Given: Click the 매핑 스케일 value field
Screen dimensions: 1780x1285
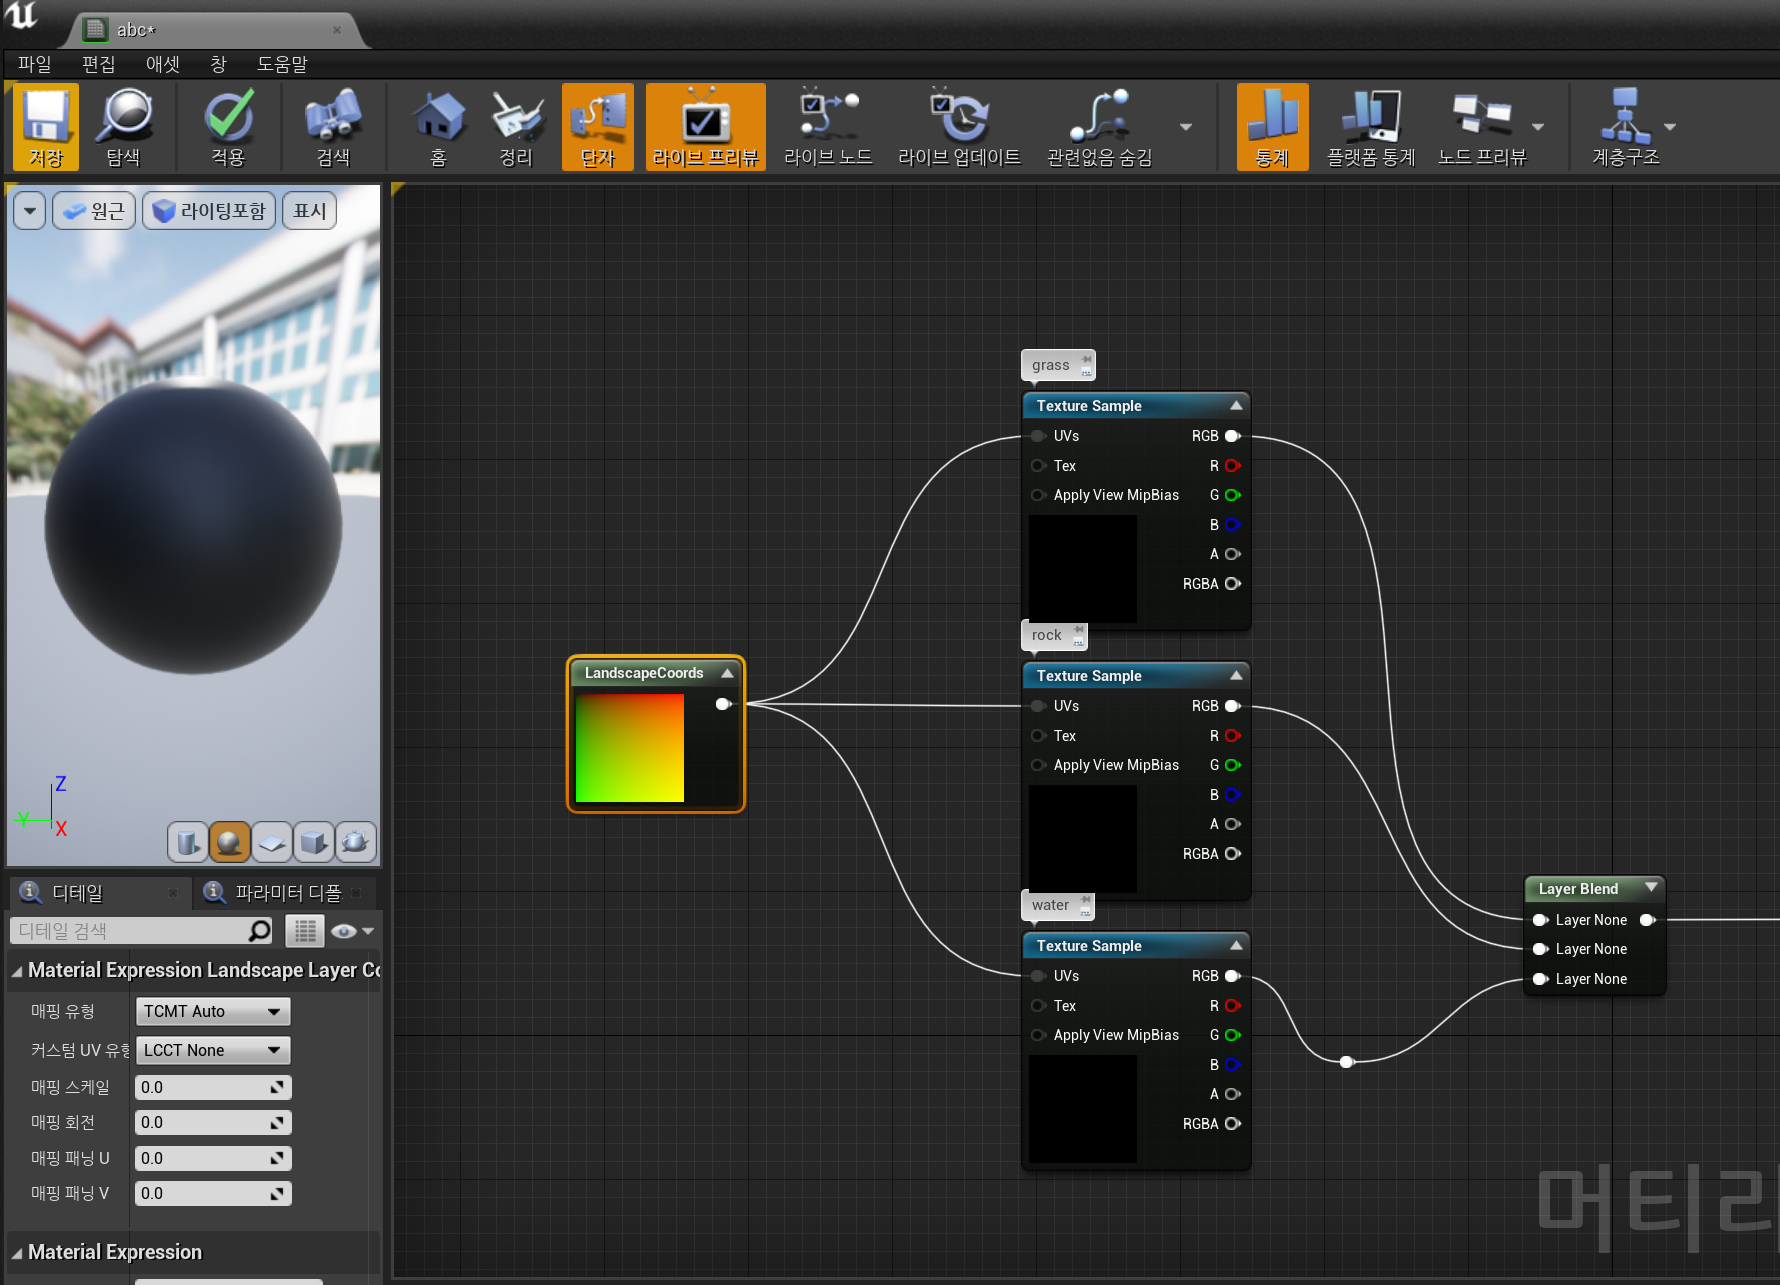Looking at the screenshot, I should click(x=213, y=1087).
